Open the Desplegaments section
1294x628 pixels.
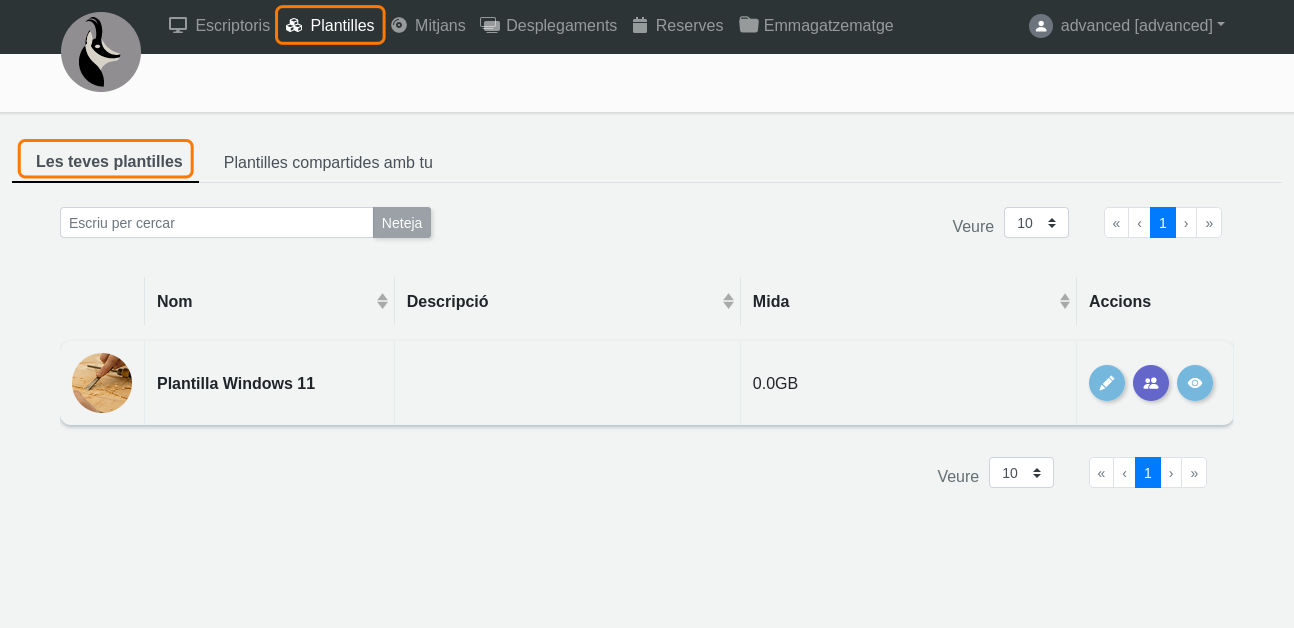click(x=548, y=25)
